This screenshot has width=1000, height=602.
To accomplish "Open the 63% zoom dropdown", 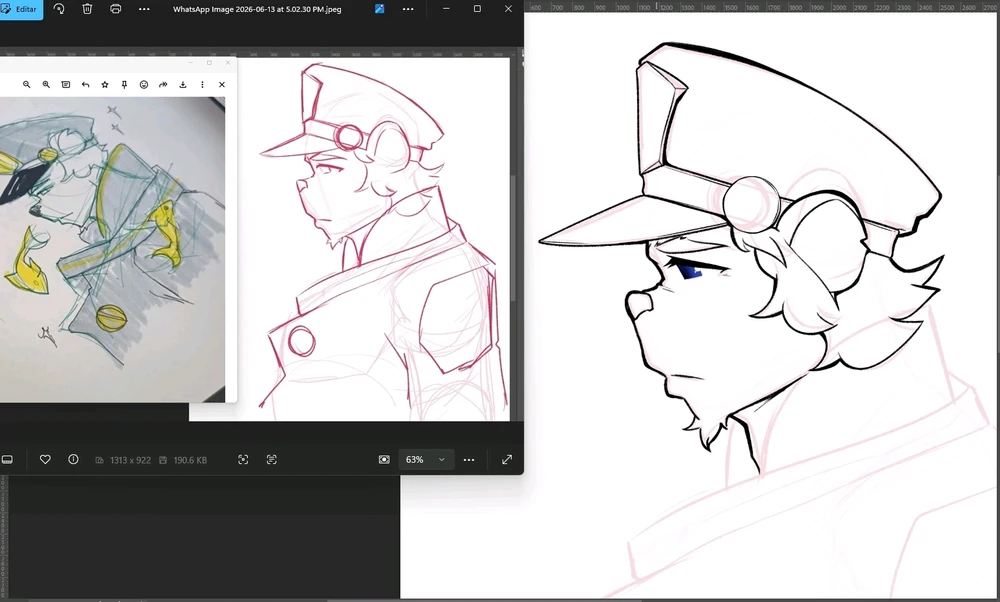I will (426, 459).
